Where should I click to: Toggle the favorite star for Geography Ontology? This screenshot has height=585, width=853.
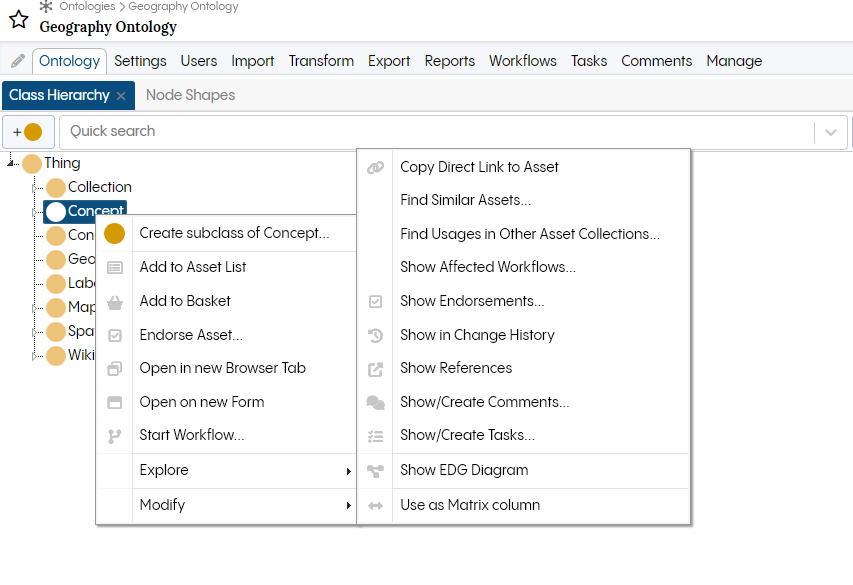pos(18,19)
